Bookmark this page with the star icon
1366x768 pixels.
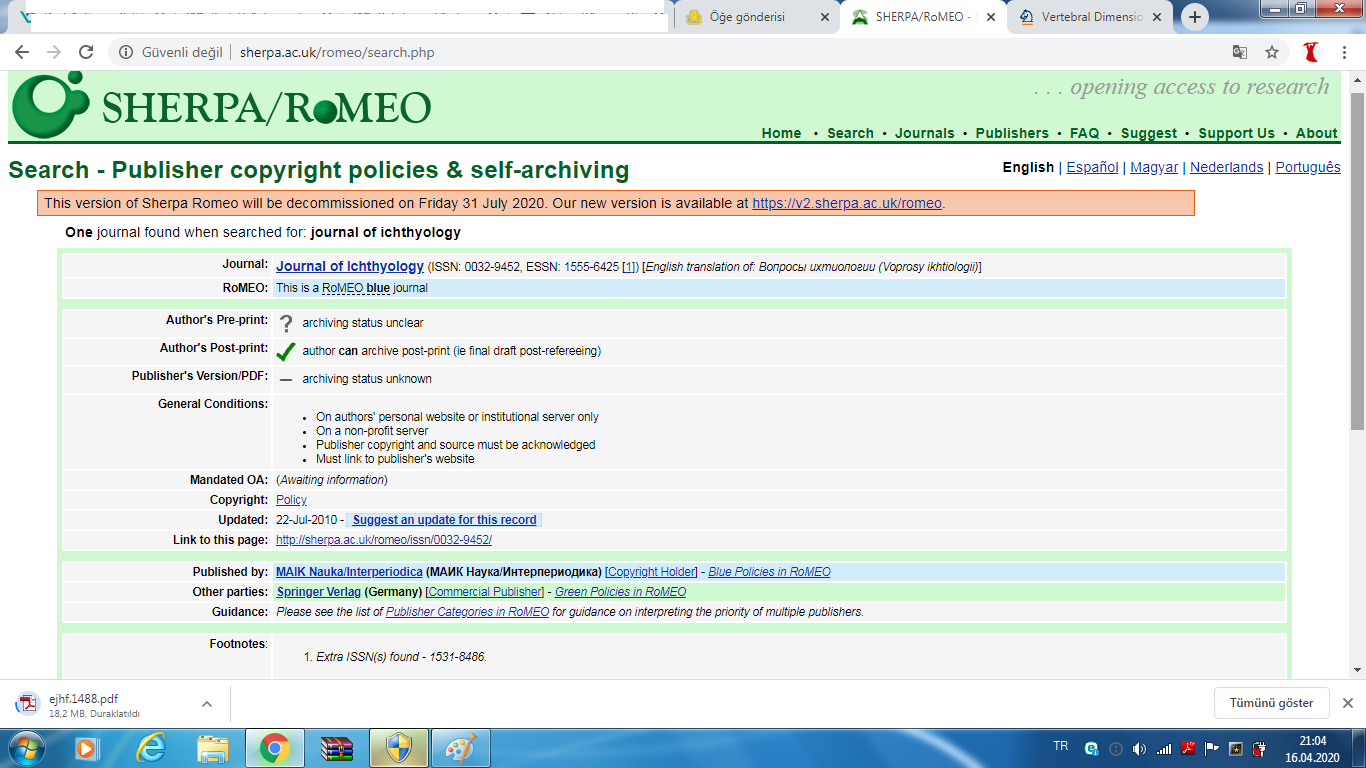(1272, 52)
